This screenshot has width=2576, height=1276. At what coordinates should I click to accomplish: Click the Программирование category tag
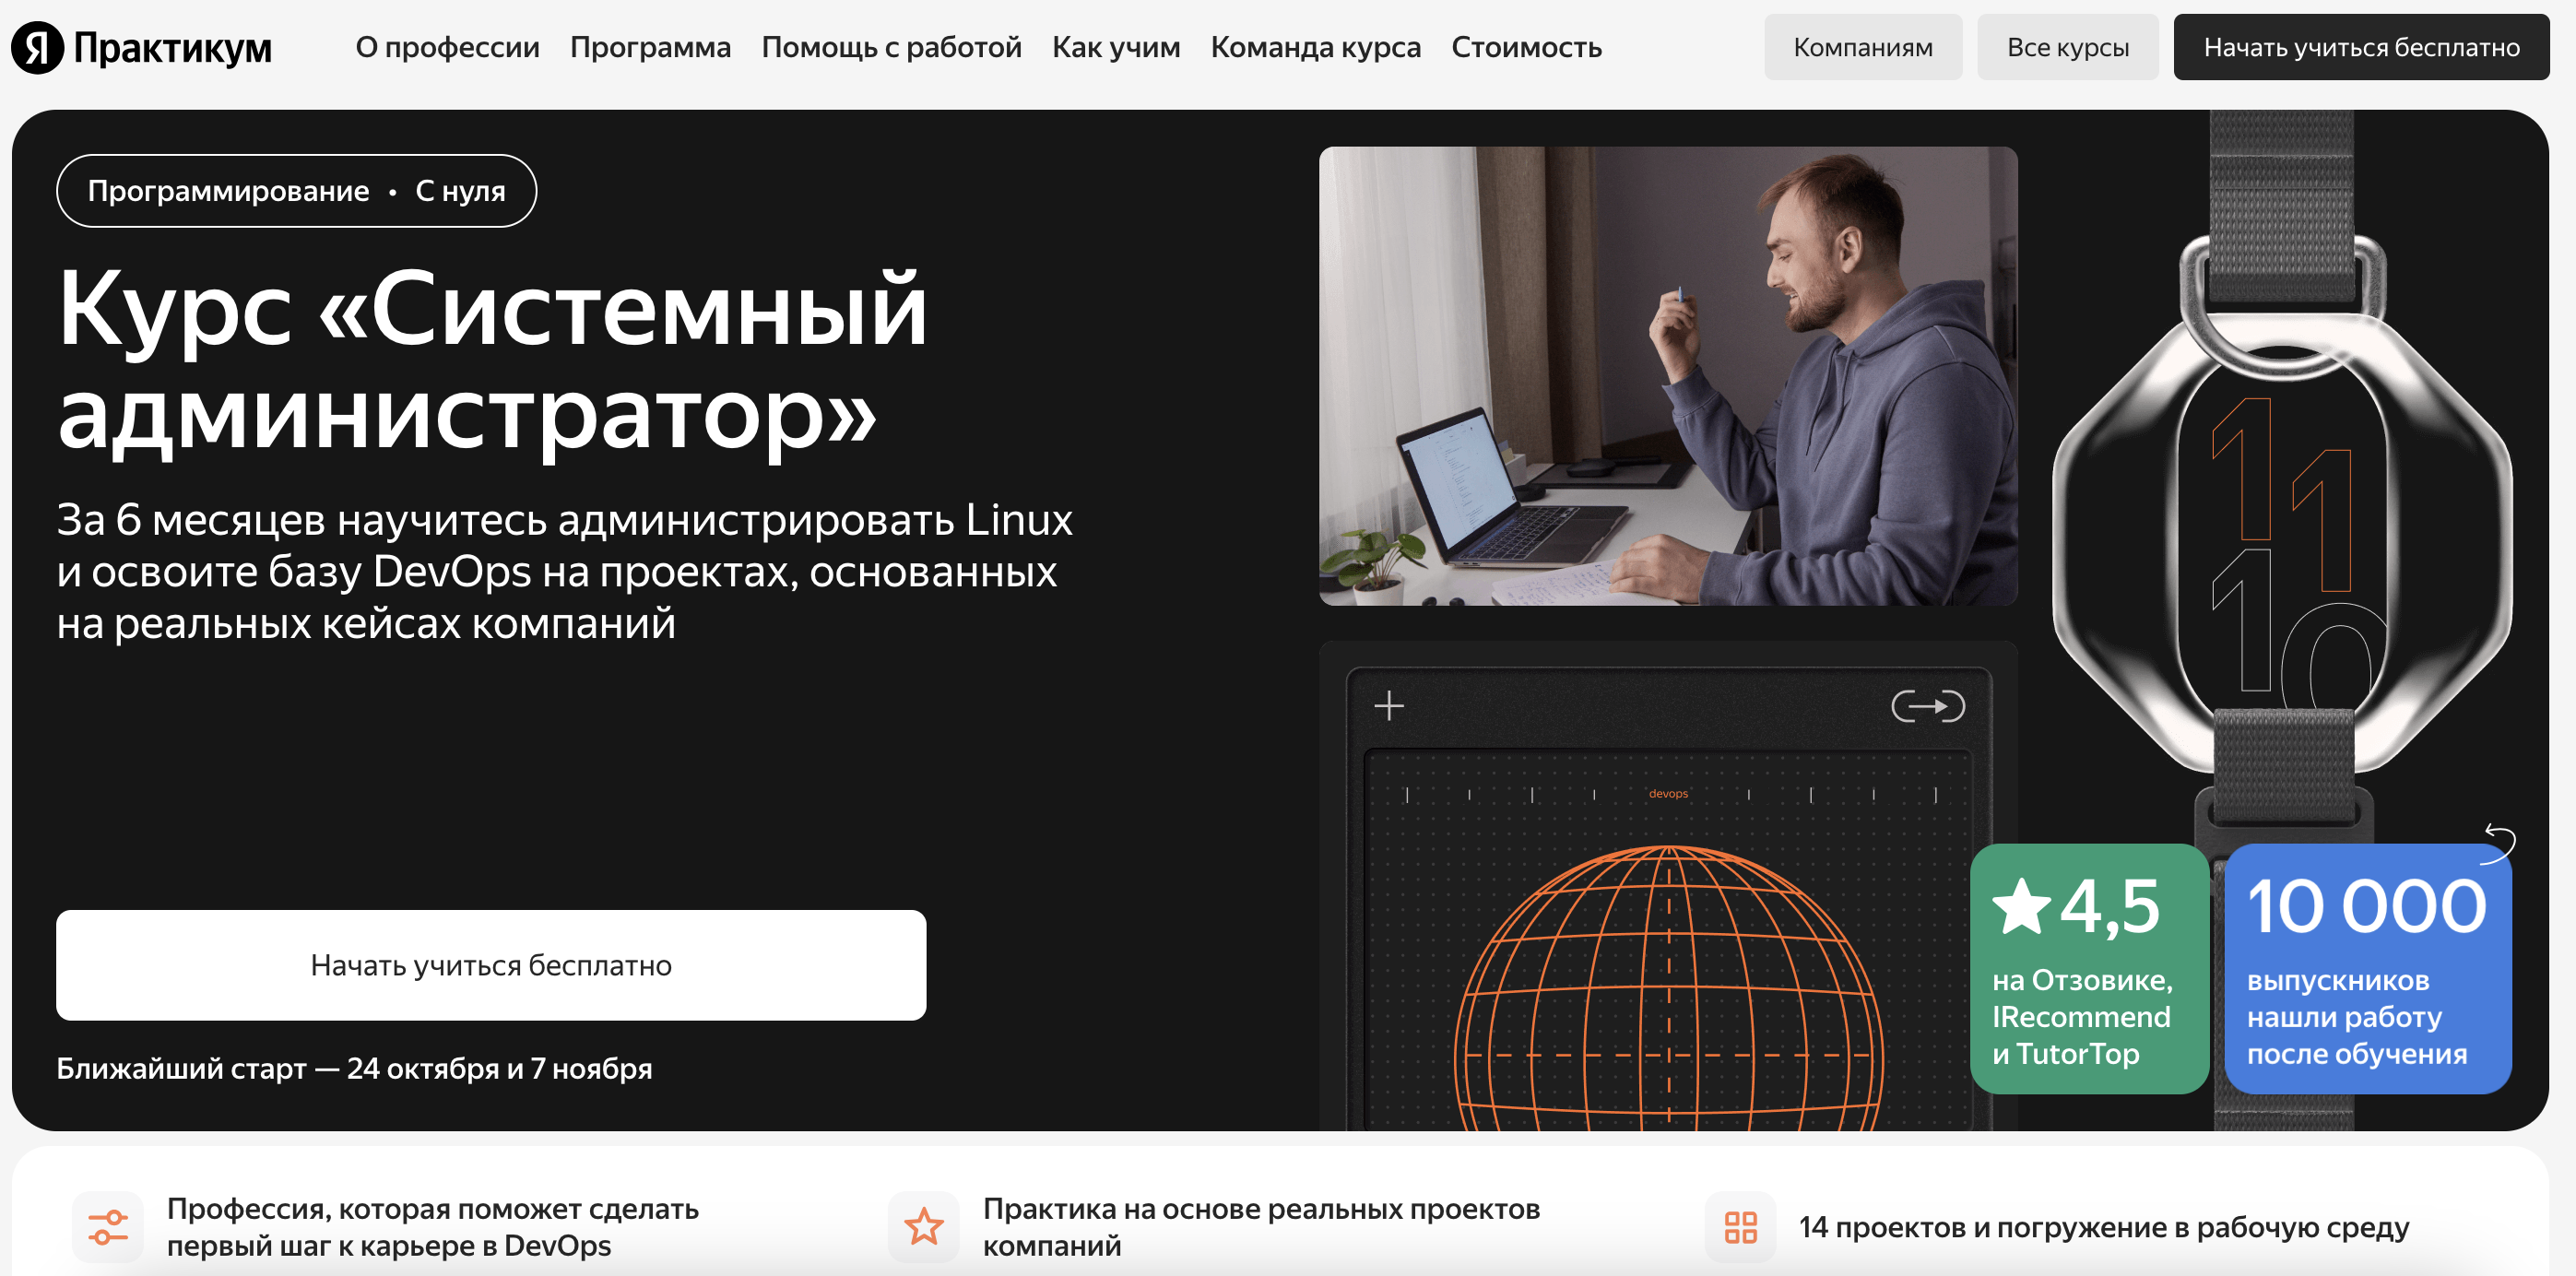click(228, 191)
